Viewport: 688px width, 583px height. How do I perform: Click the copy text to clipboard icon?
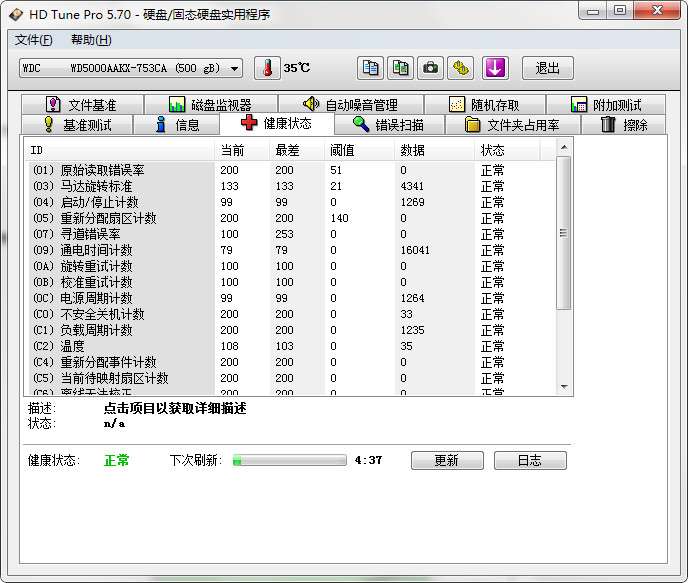click(x=371, y=68)
